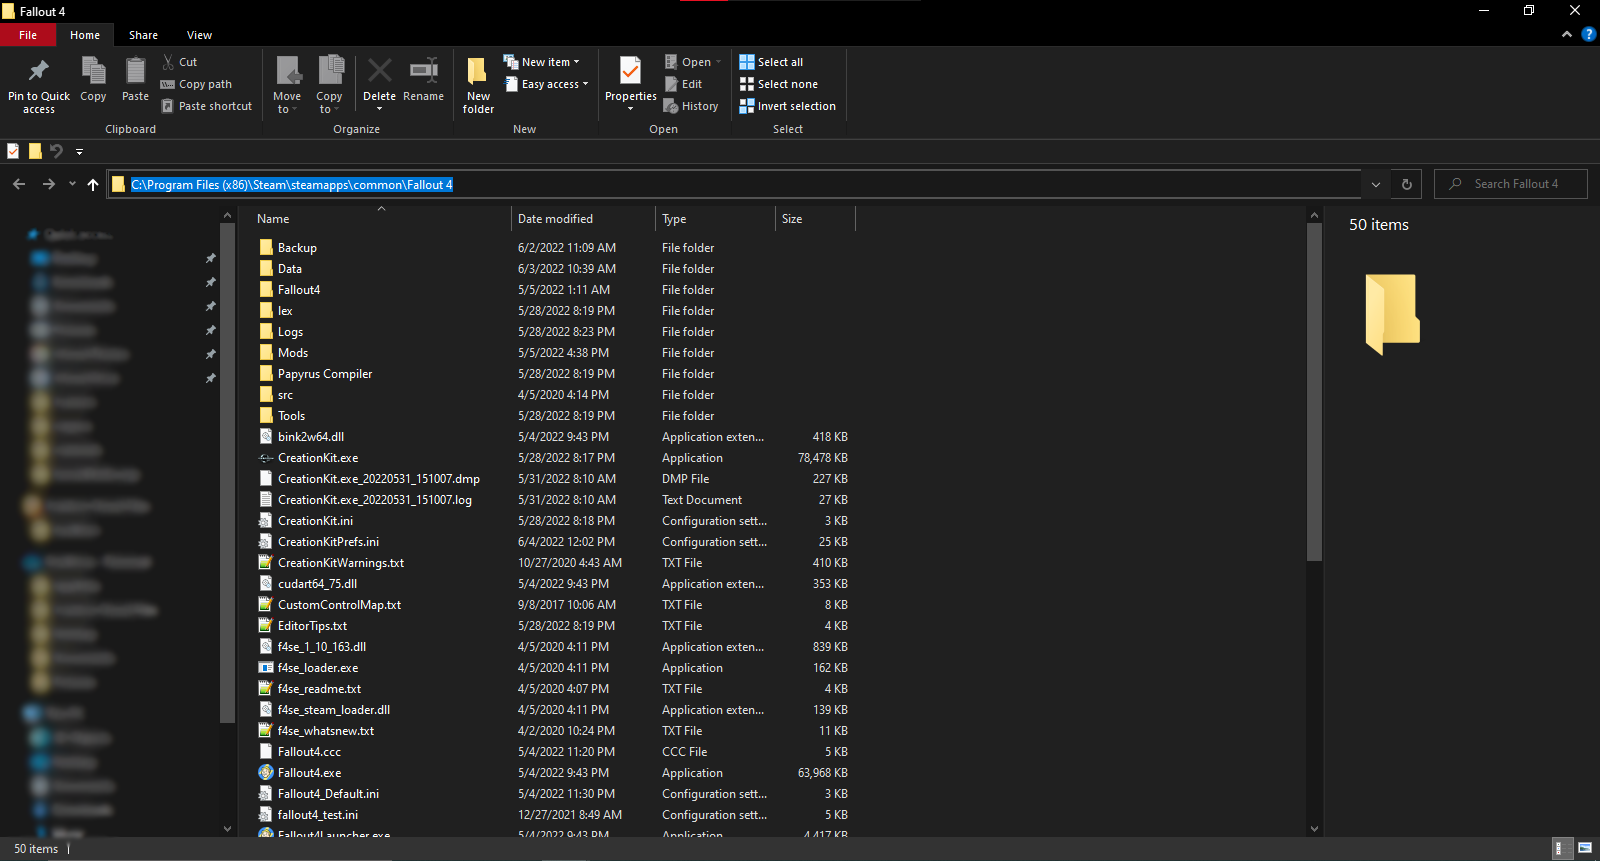
Task: Open Customize Quick Access Toolbar dropdown
Action: tap(79, 152)
